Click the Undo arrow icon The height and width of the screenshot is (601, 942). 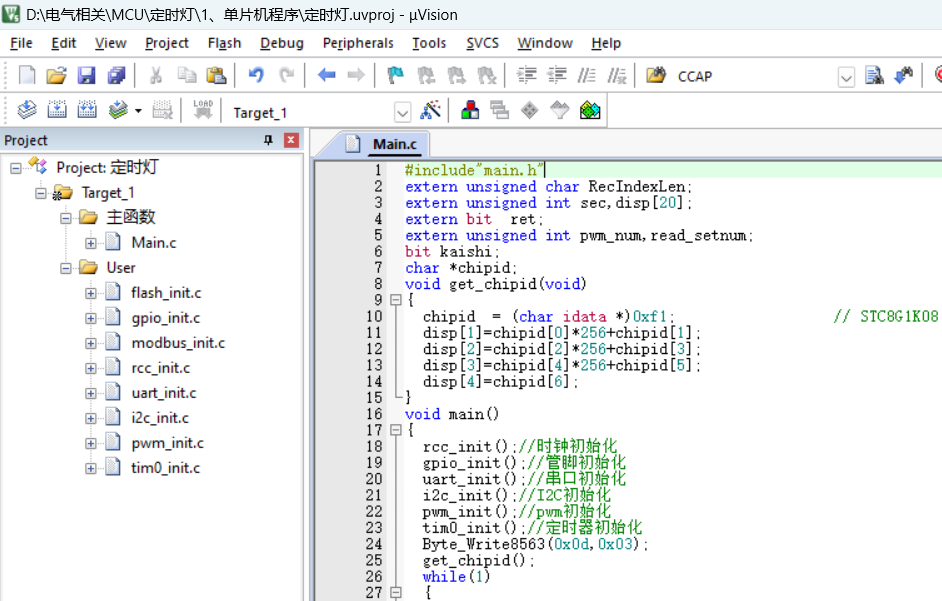point(256,76)
